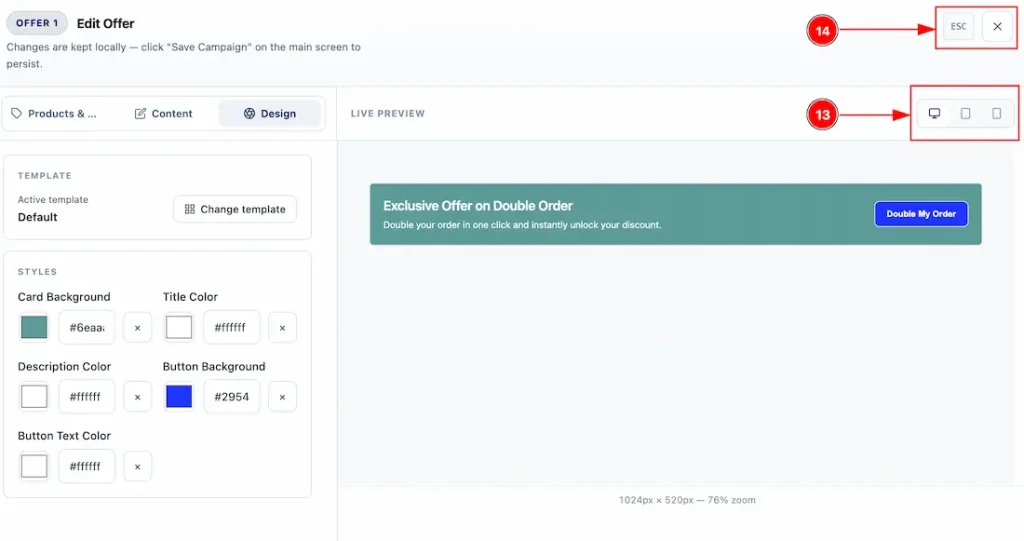The height and width of the screenshot is (541, 1024).
Task: Clear the Description Color value
Action: tap(137, 397)
